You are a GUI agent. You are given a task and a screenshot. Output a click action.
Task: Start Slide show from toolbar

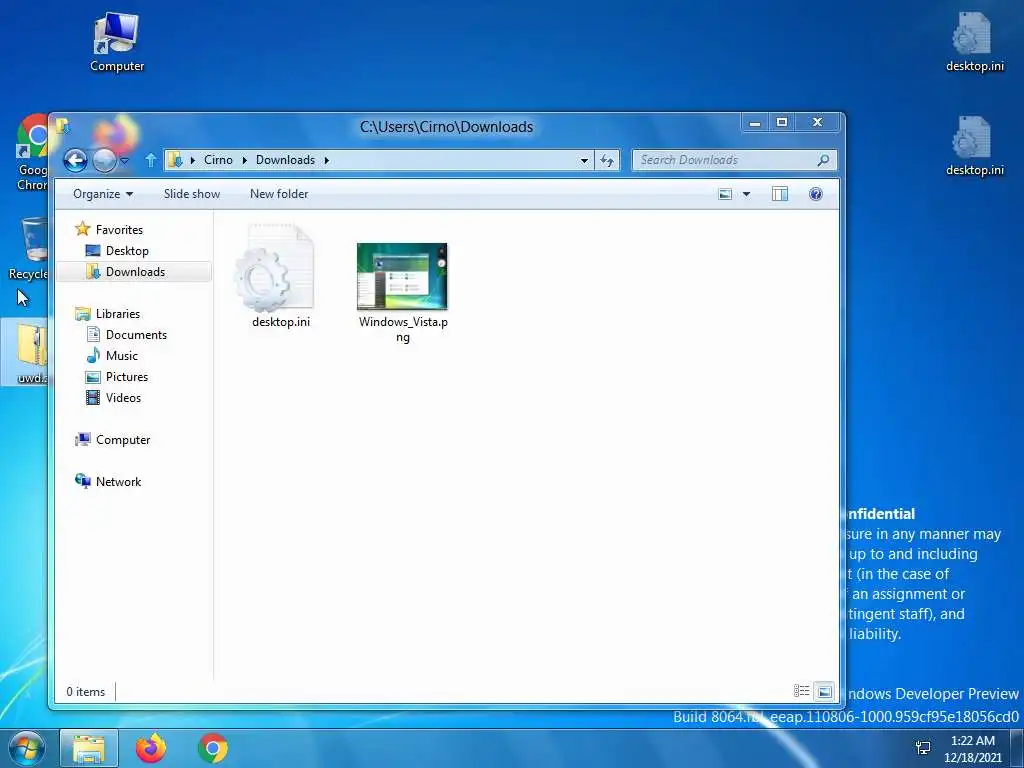click(x=192, y=194)
